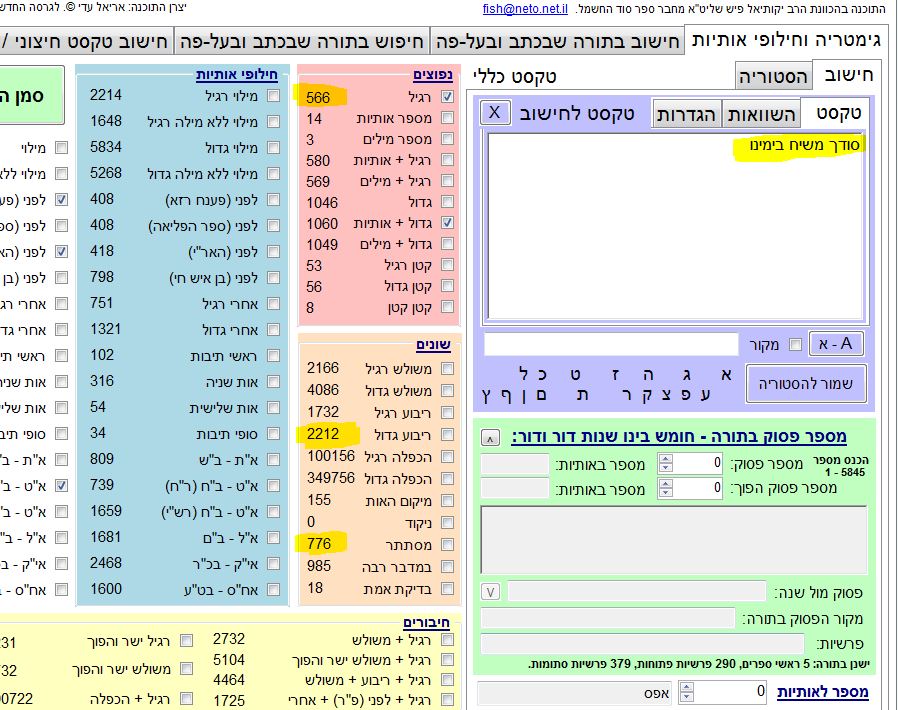Open the השוואות tab
Image resolution: width=898 pixels, height=710 pixels.
761,113
